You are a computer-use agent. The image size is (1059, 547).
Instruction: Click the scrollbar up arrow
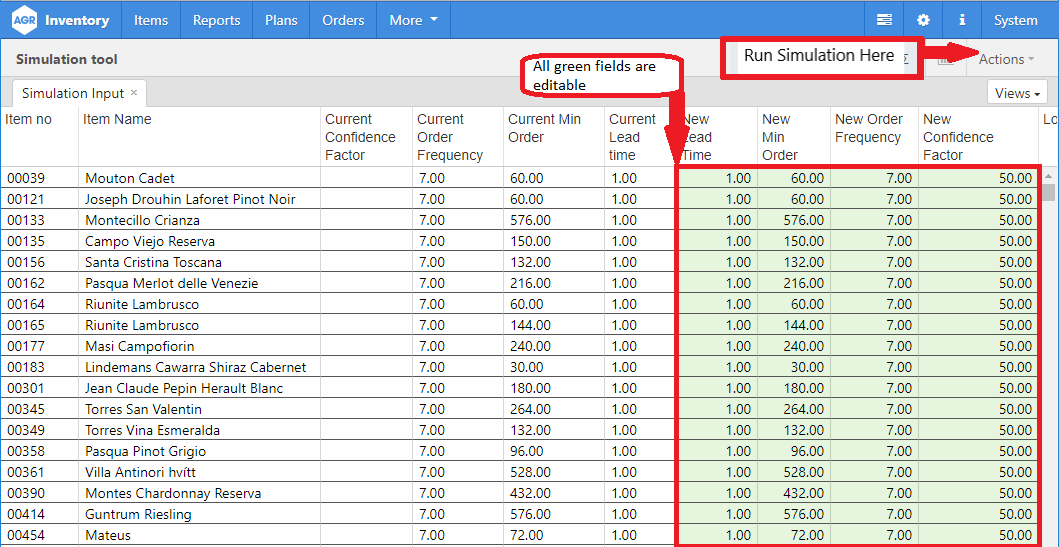coord(1048,192)
